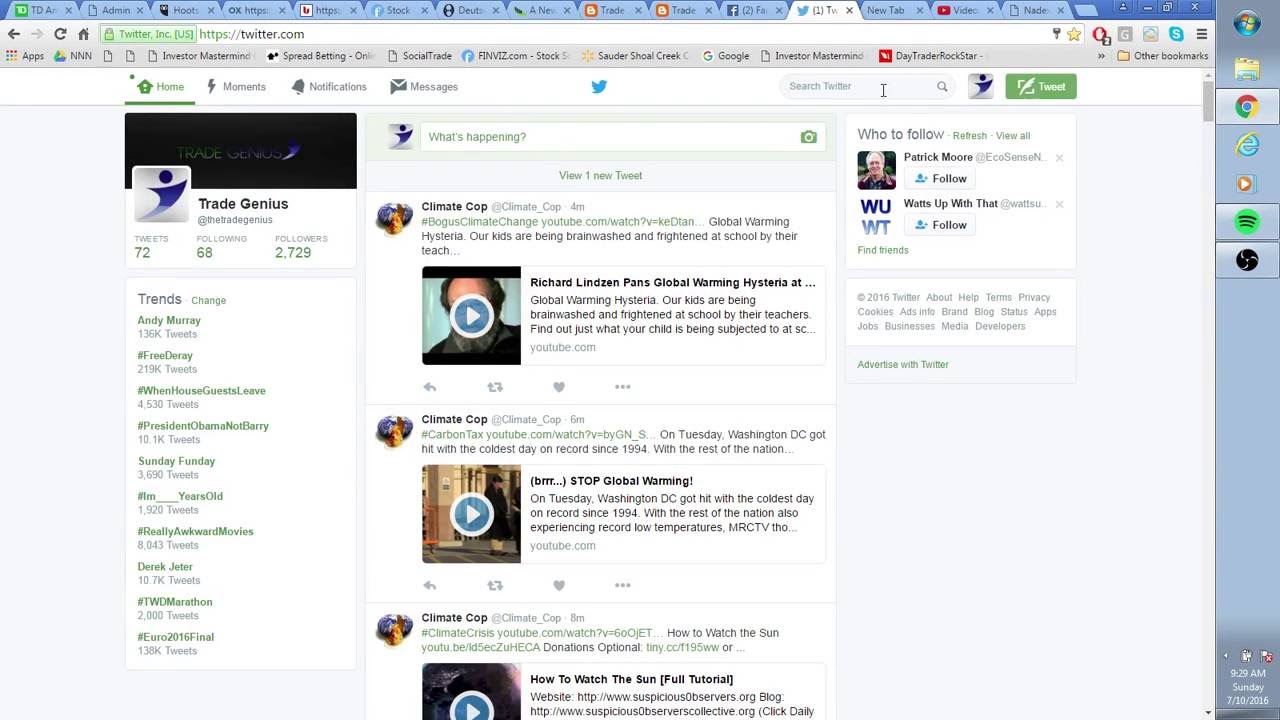The width and height of the screenshot is (1280, 720).
Task: Open the Other bookmarks folder
Action: [1163, 56]
